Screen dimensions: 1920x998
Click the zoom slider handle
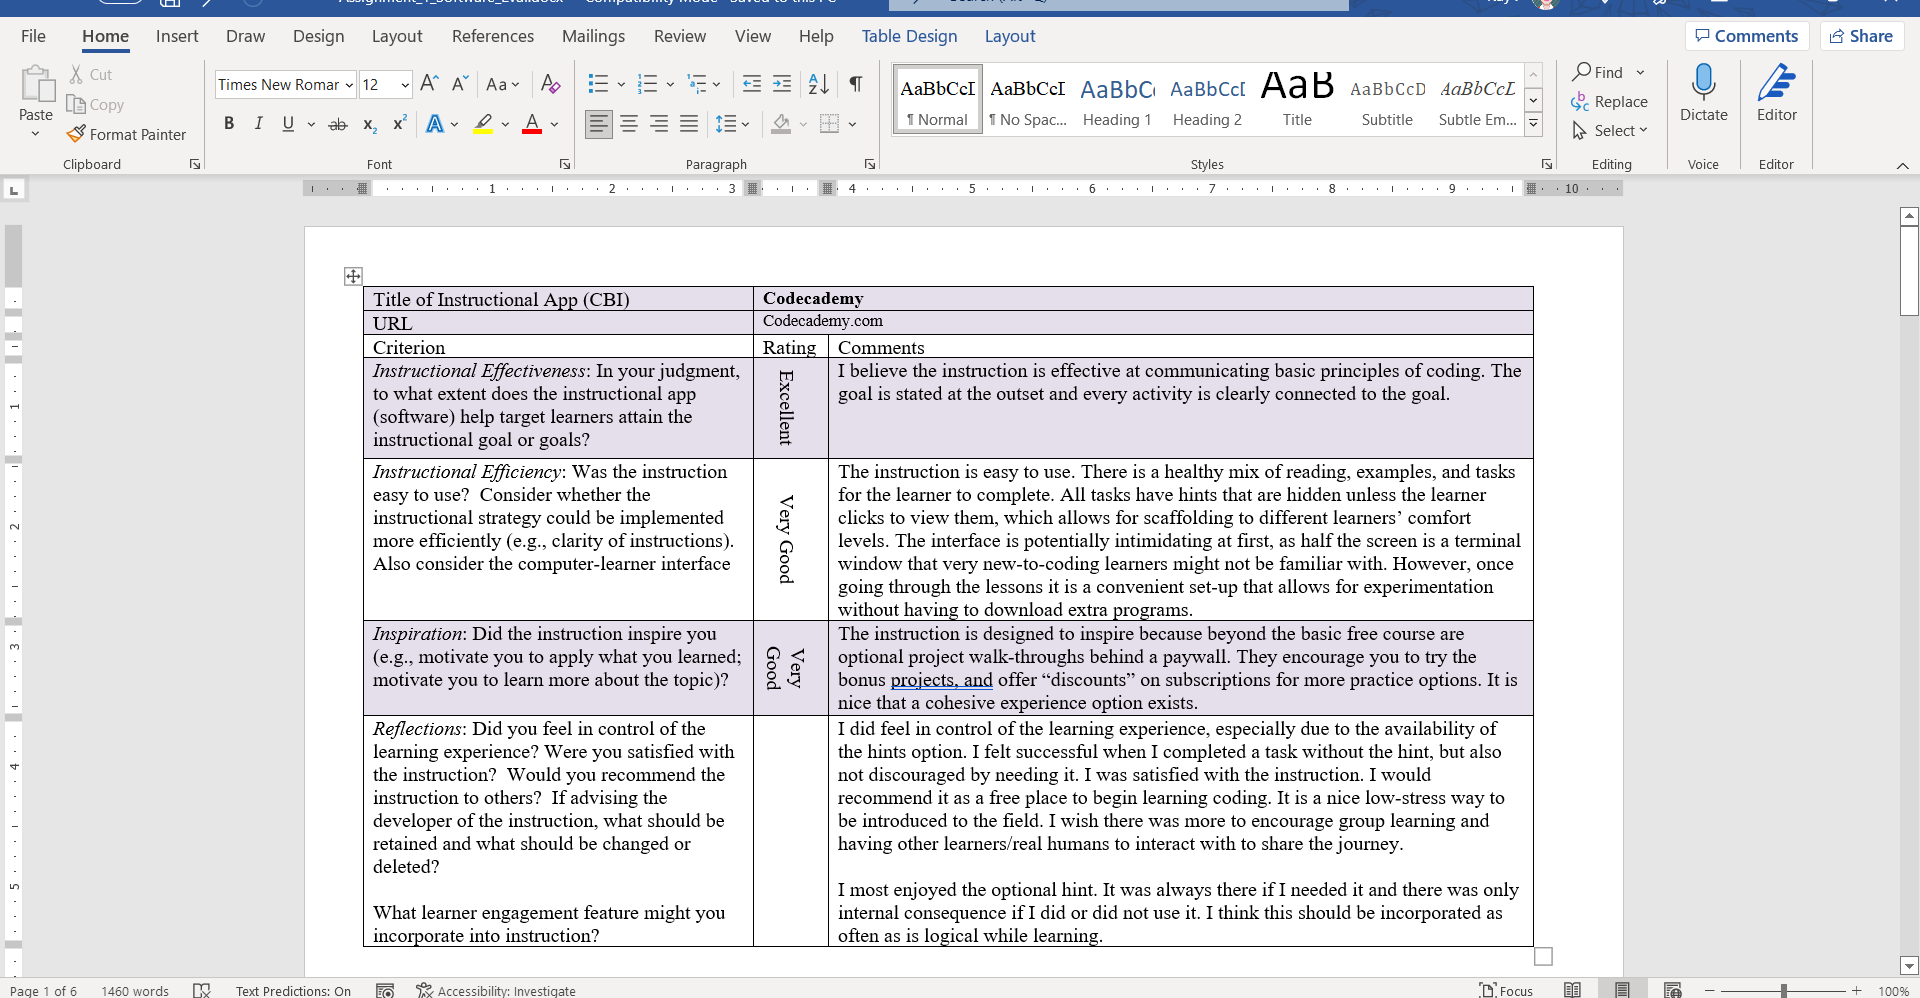point(1783,990)
